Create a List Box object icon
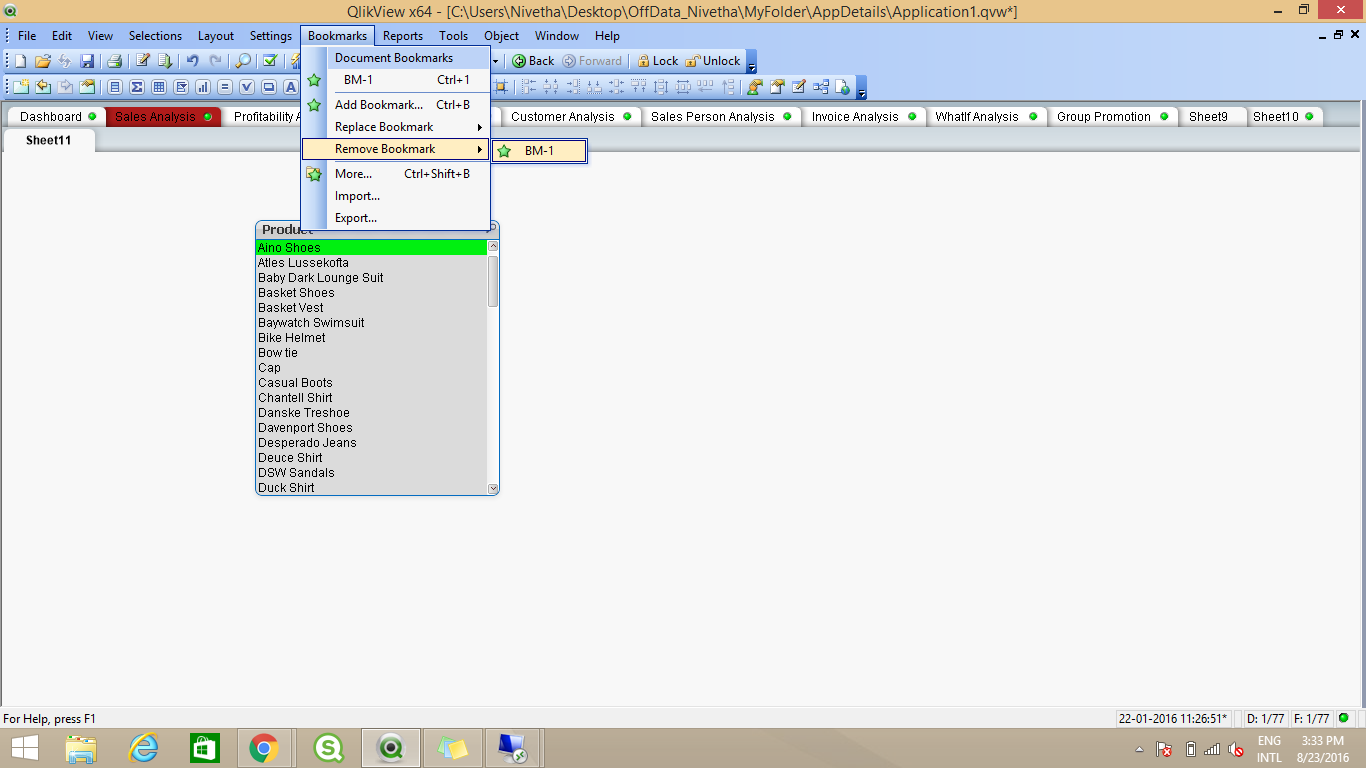The width and height of the screenshot is (1366, 768). pyautogui.click(x=115, y=87)
